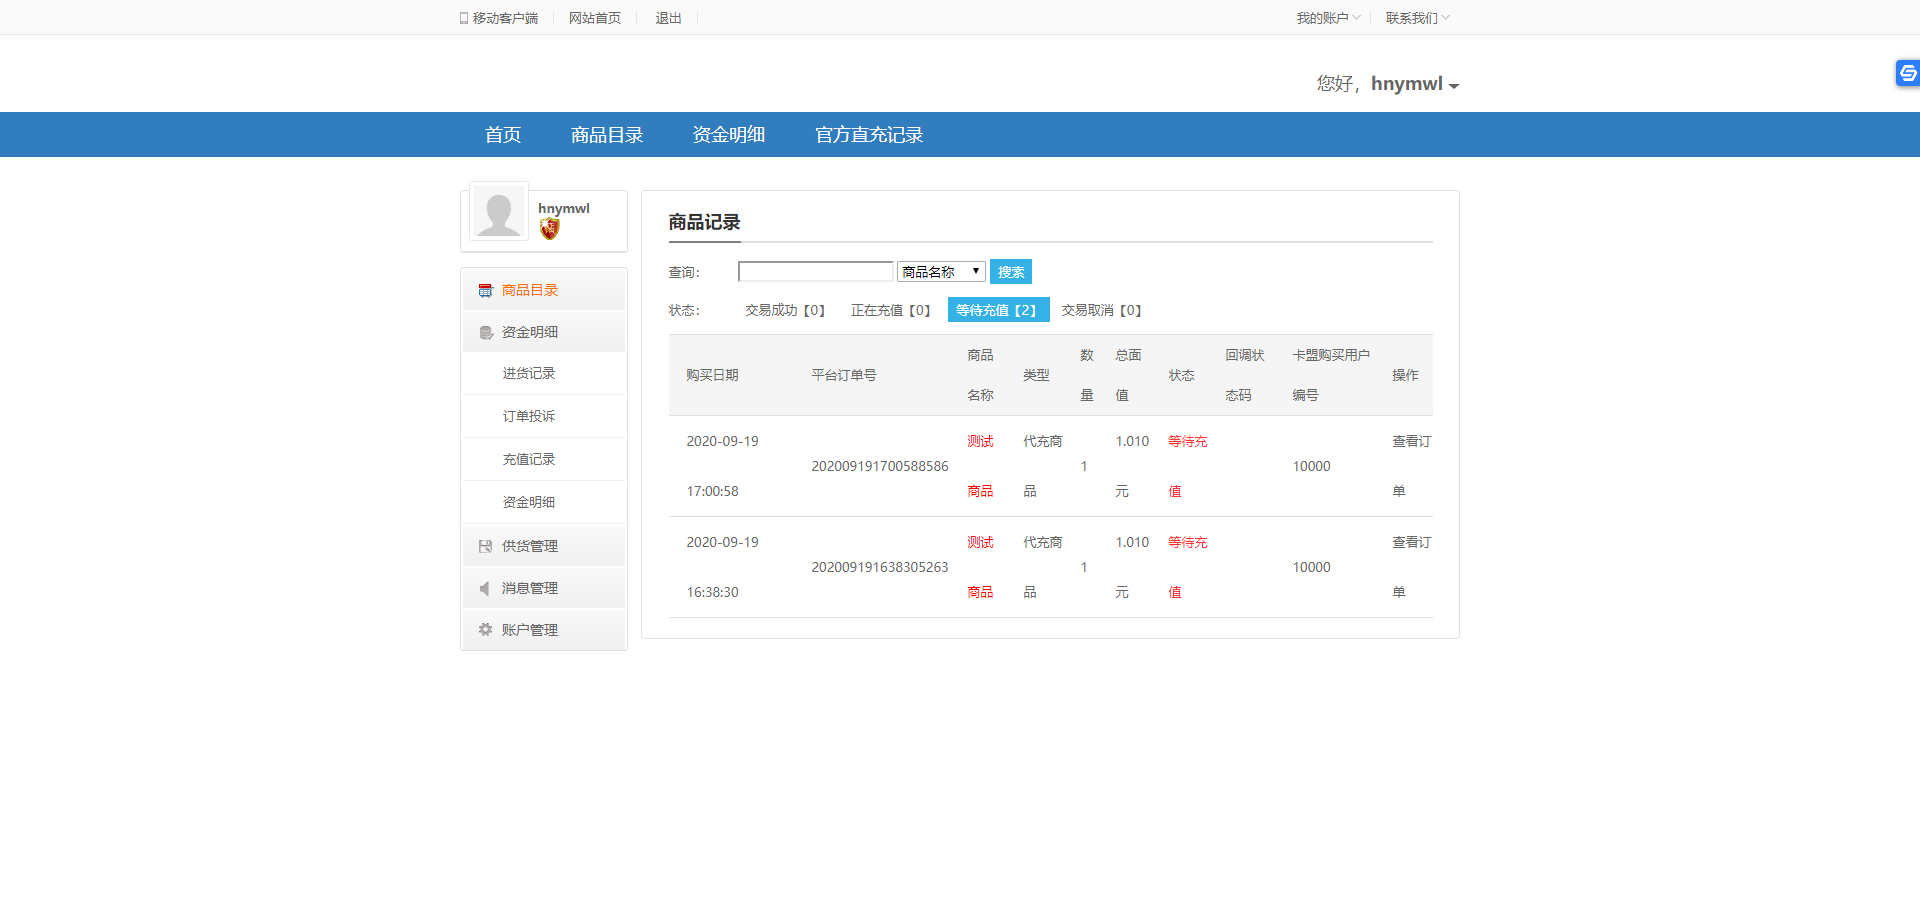1920x921 pixels.
Task: Open 进货记录 in sidebar
Action: pos(529,373)
